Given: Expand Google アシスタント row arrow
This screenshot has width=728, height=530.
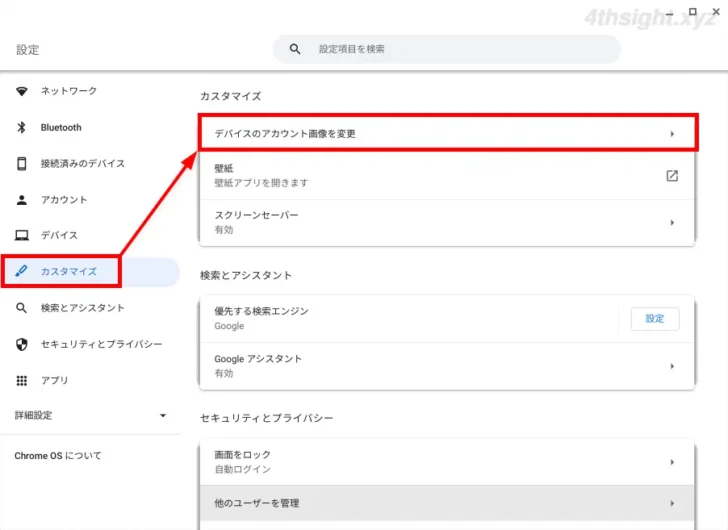Looking at the screenshot, I should pyautogui.click(x=672, y=366).
